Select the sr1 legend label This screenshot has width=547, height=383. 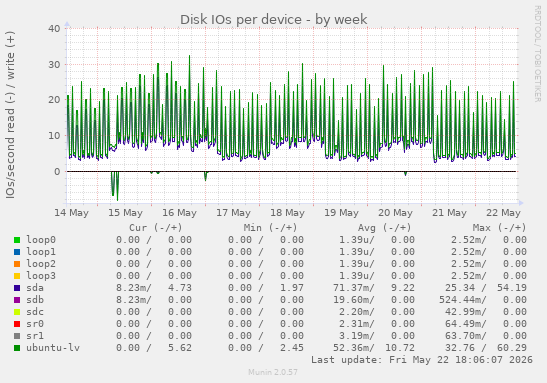(x=35, y=336)
